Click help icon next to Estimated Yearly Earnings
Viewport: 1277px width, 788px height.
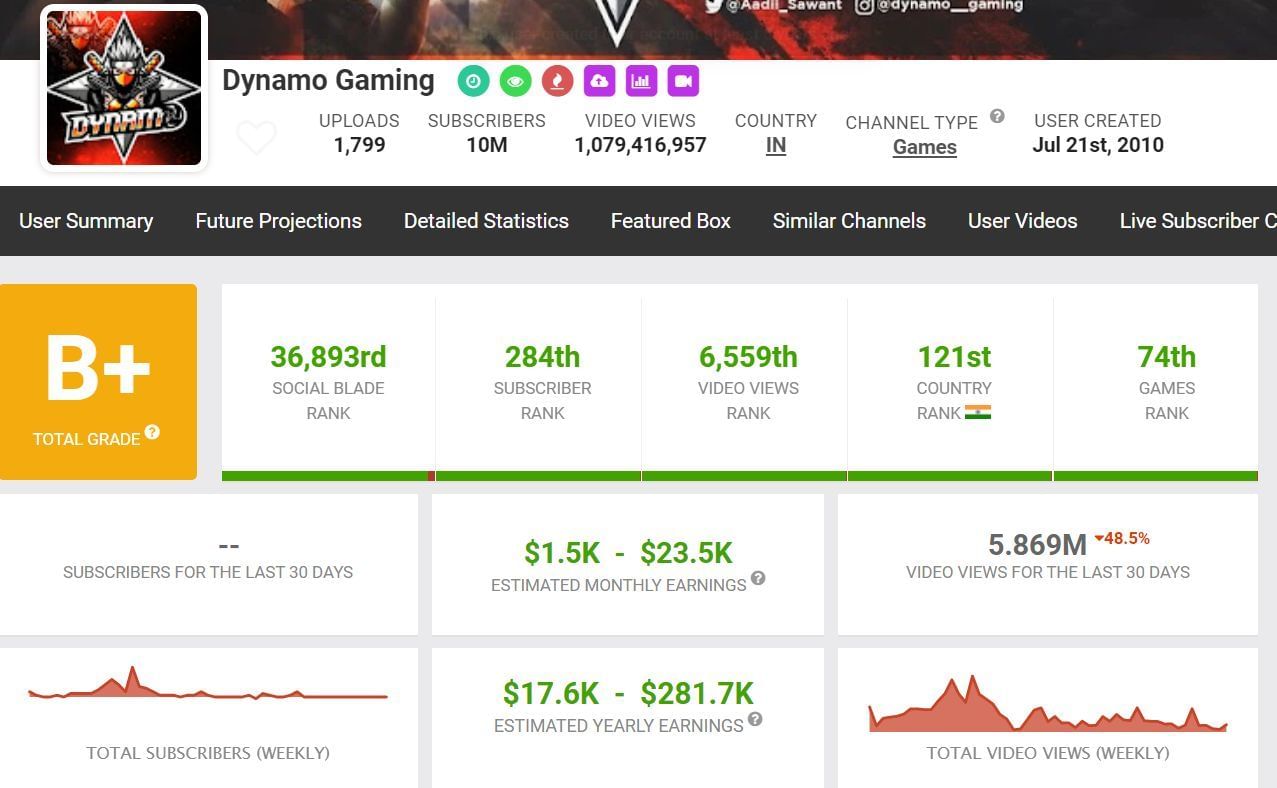[x=755, y=719]
